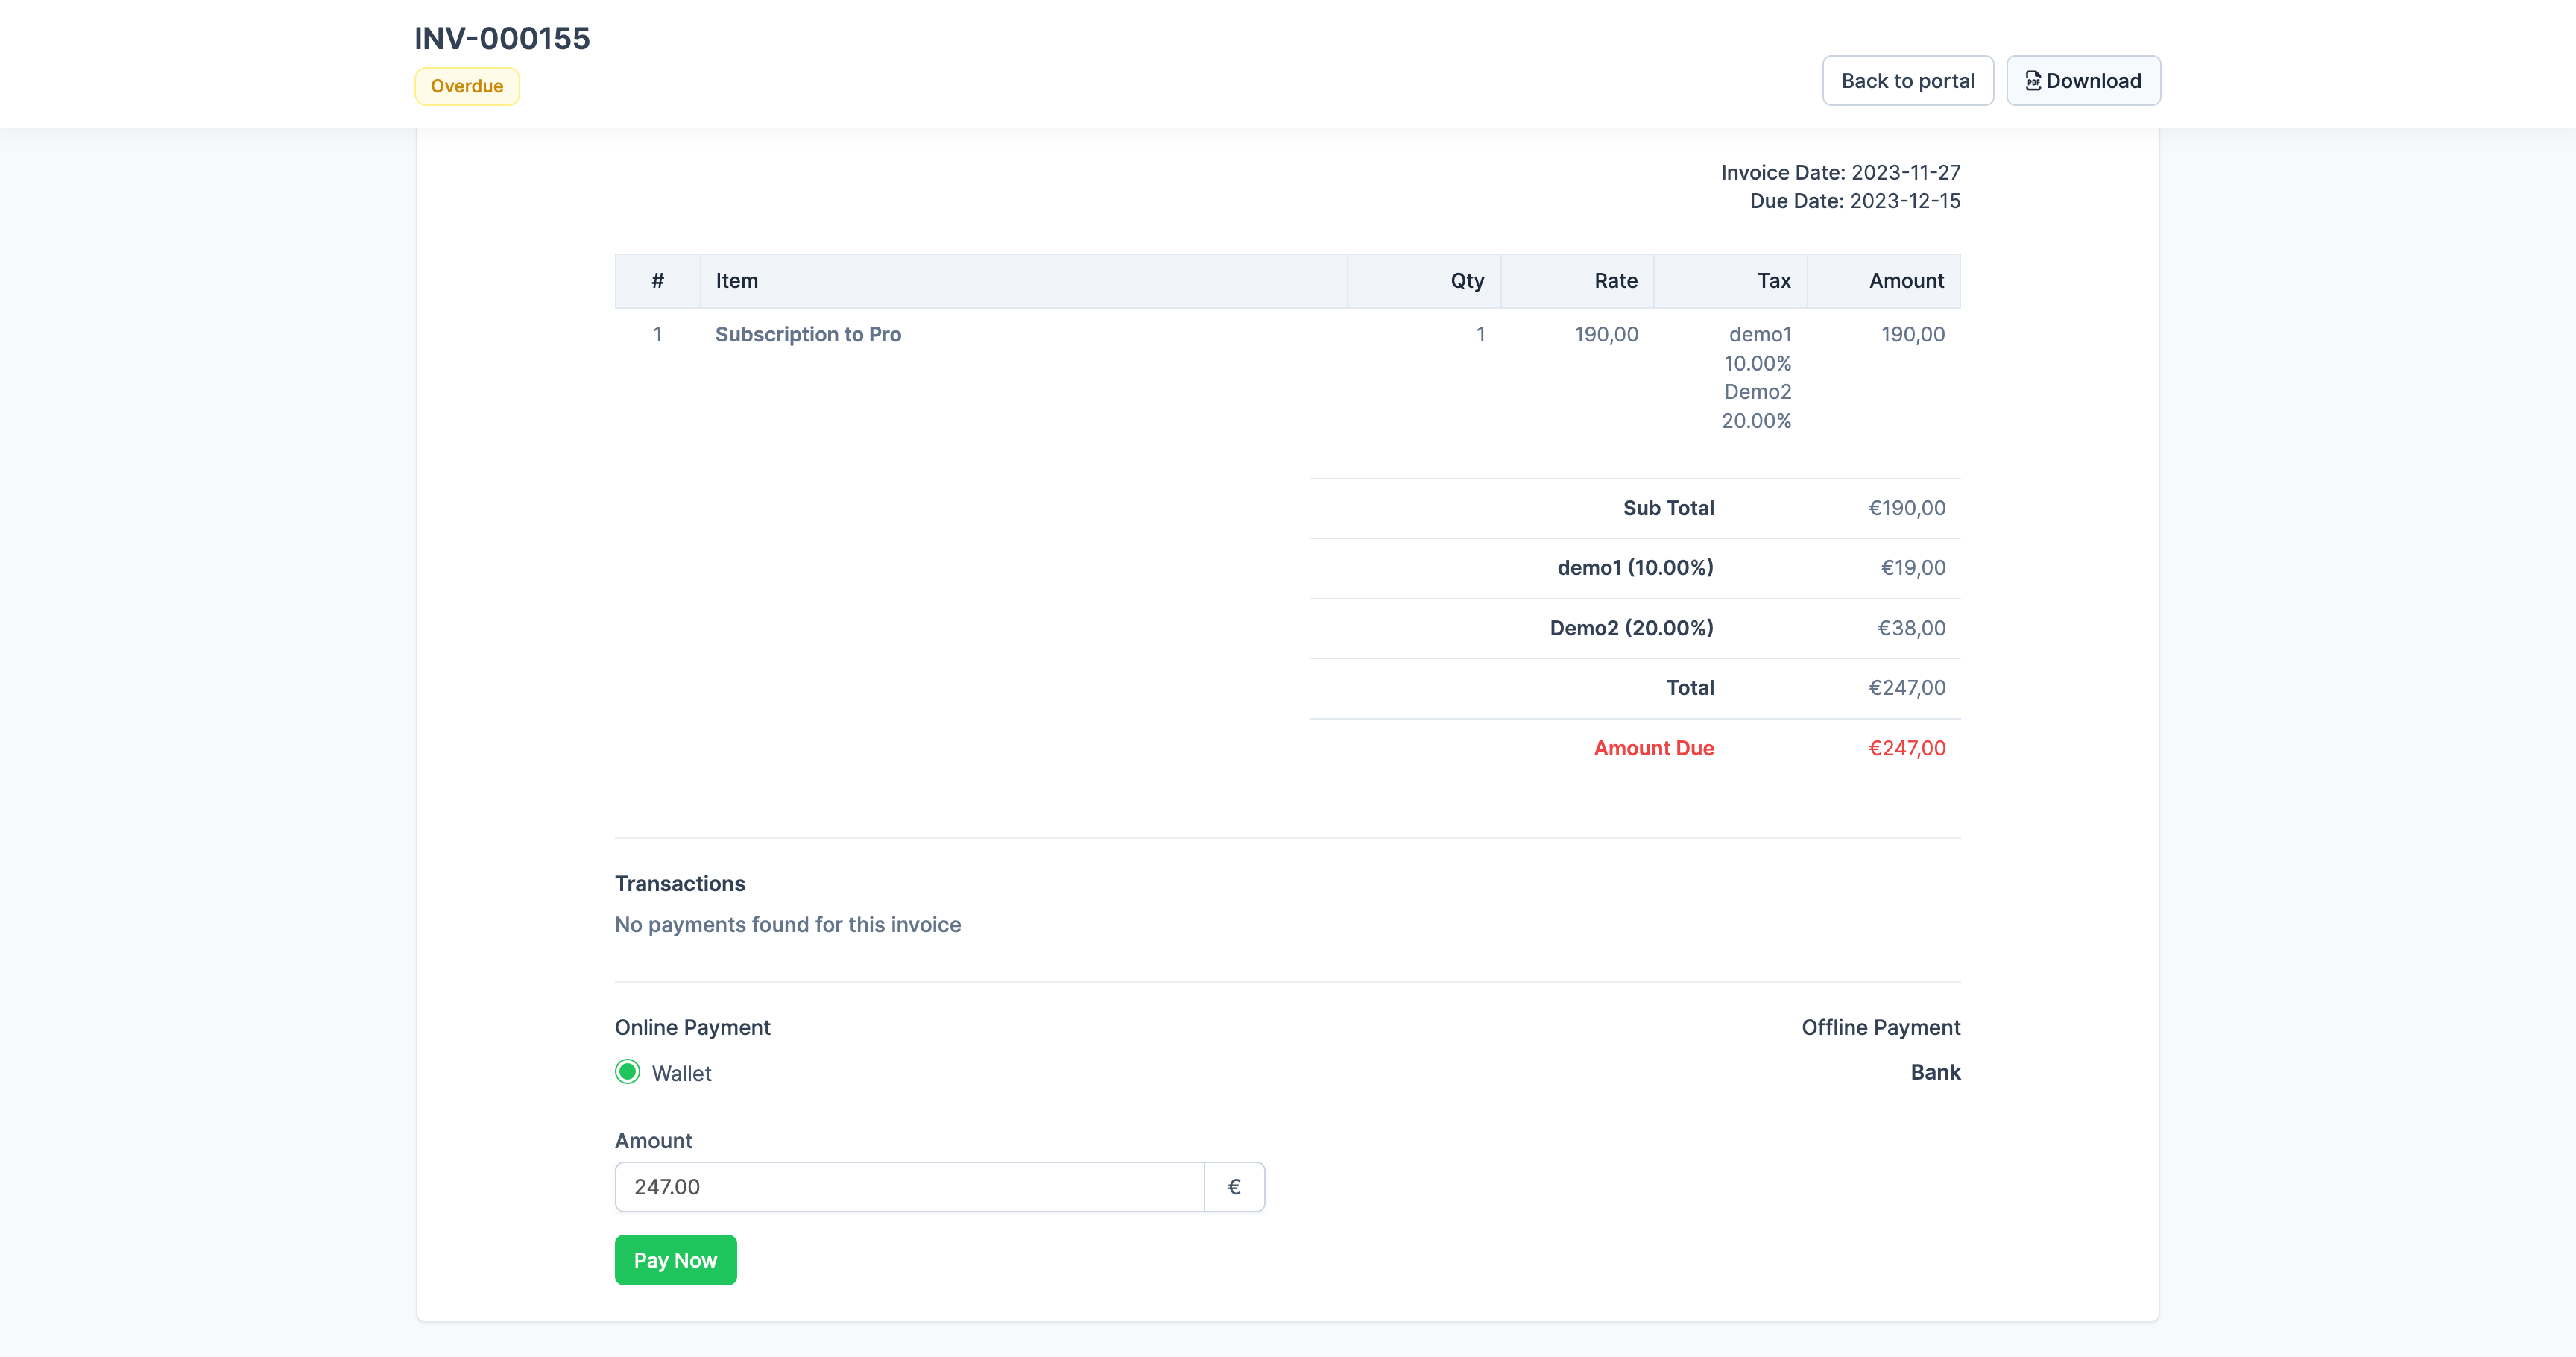Click the Qty column header

[1466, 280]
